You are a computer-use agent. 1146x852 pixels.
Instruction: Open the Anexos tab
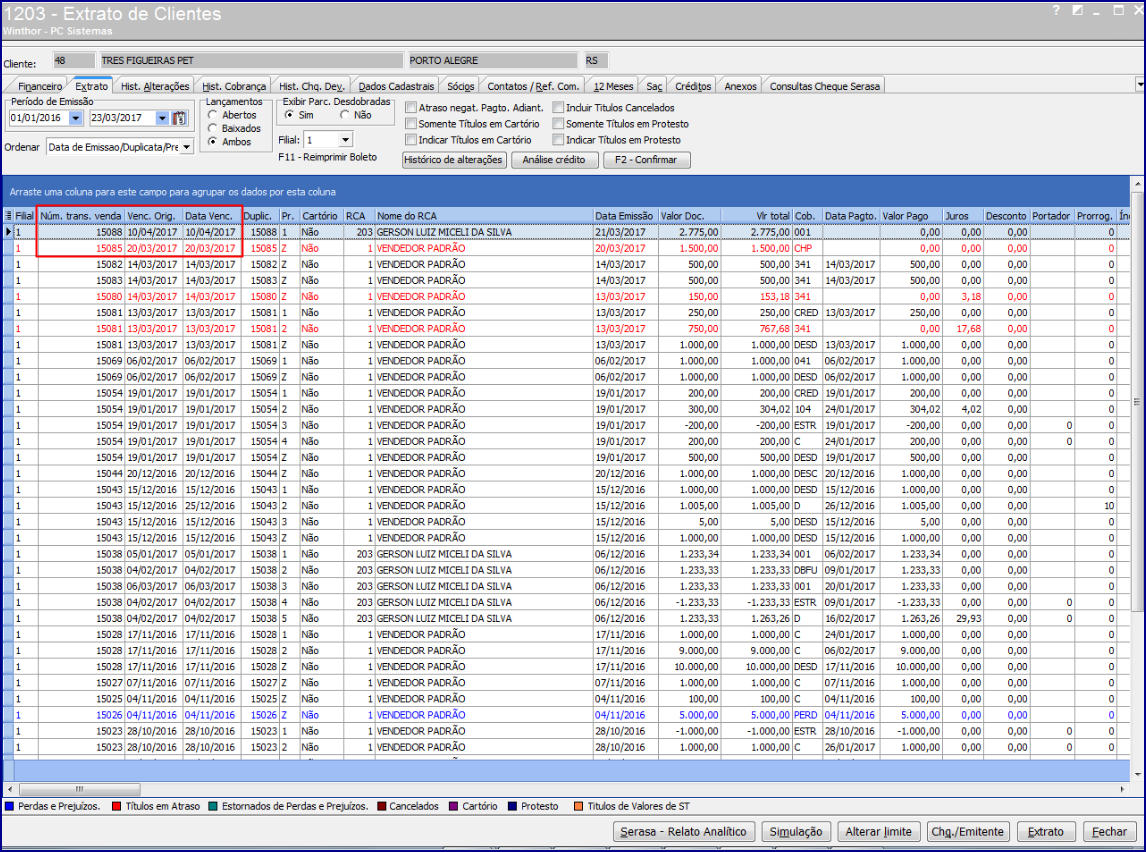(740, 86)
